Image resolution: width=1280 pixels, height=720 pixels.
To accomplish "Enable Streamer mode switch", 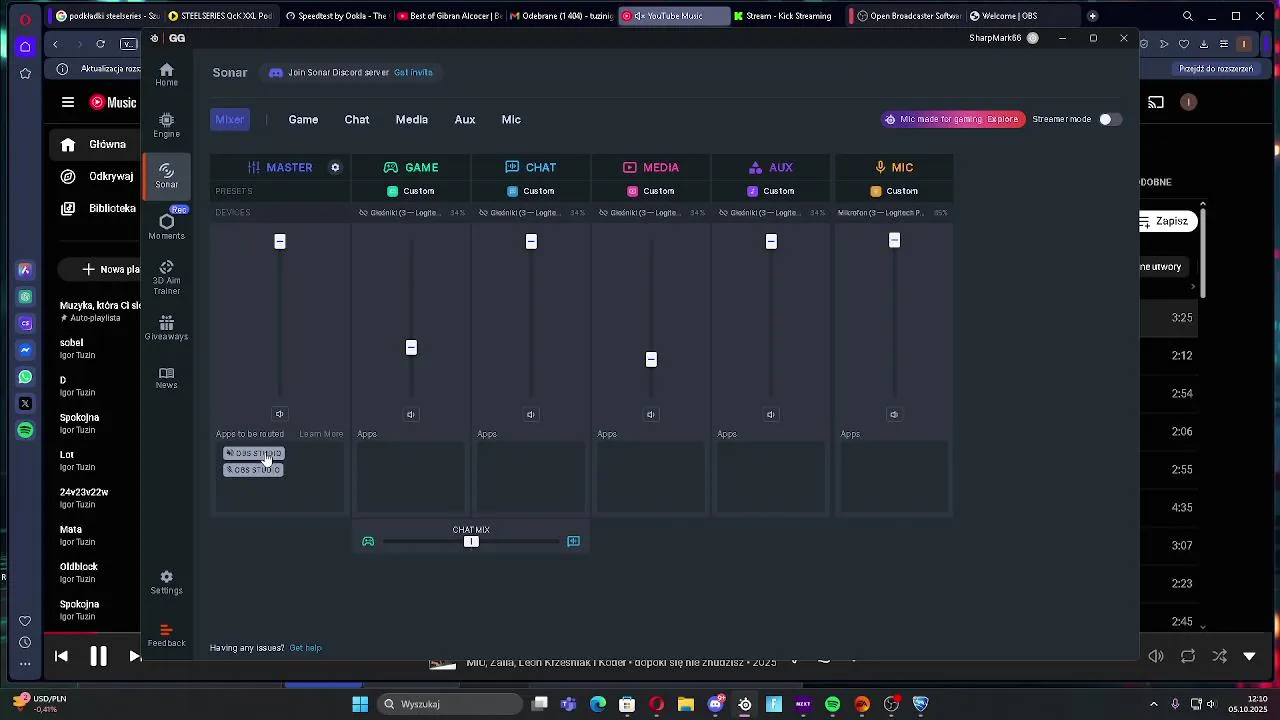I will point(1109,119).
